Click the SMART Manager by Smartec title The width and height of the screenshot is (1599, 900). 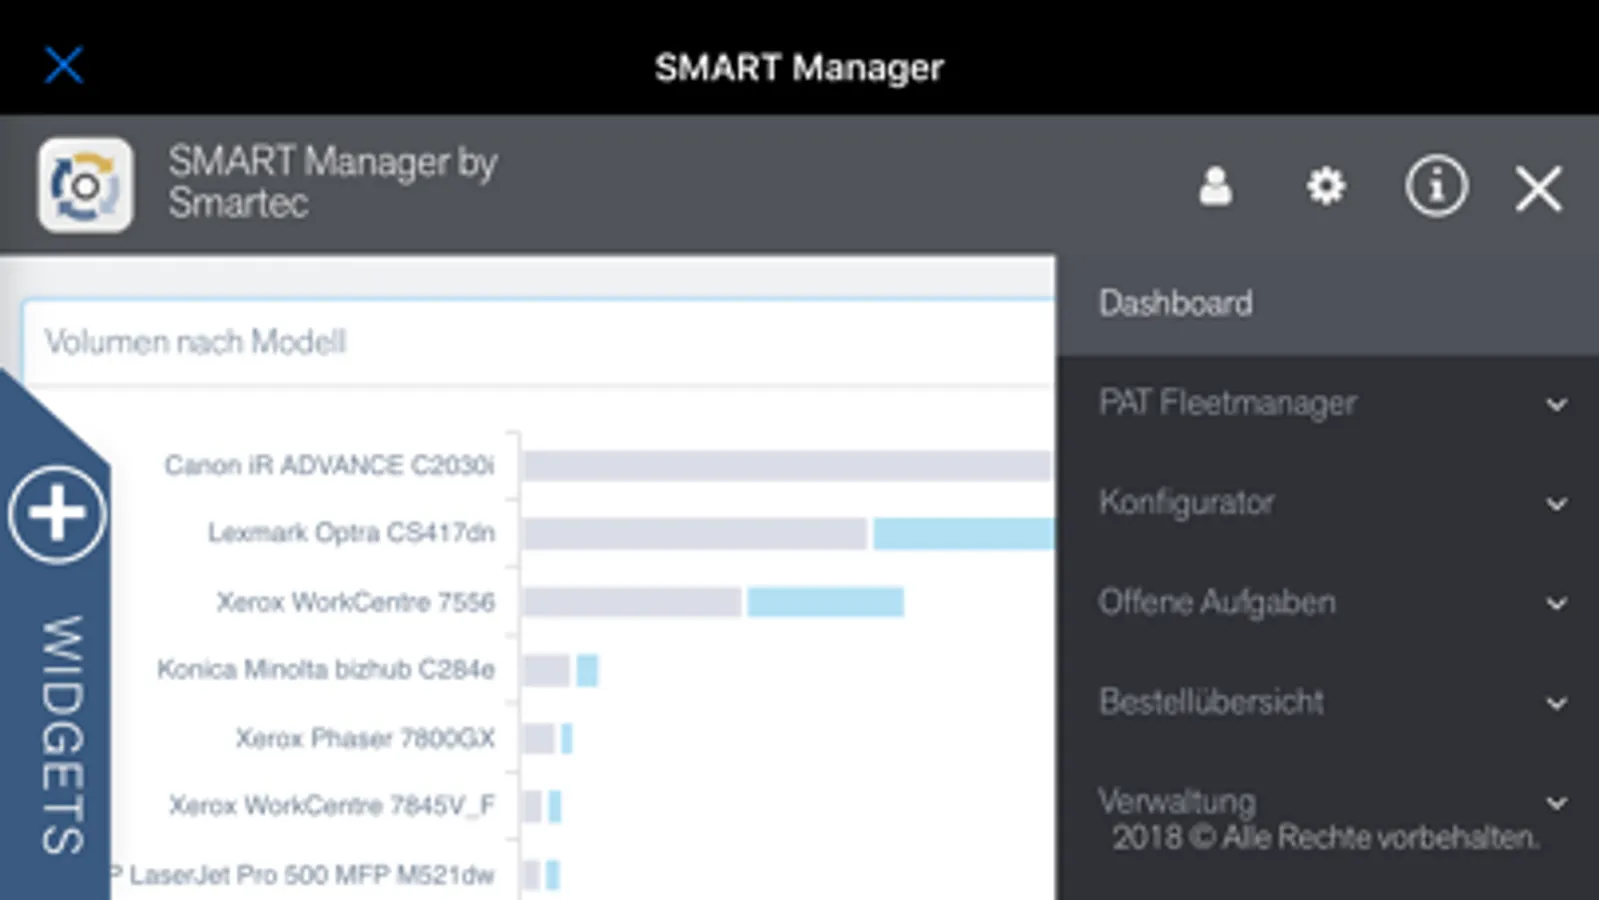coord(333,182)
